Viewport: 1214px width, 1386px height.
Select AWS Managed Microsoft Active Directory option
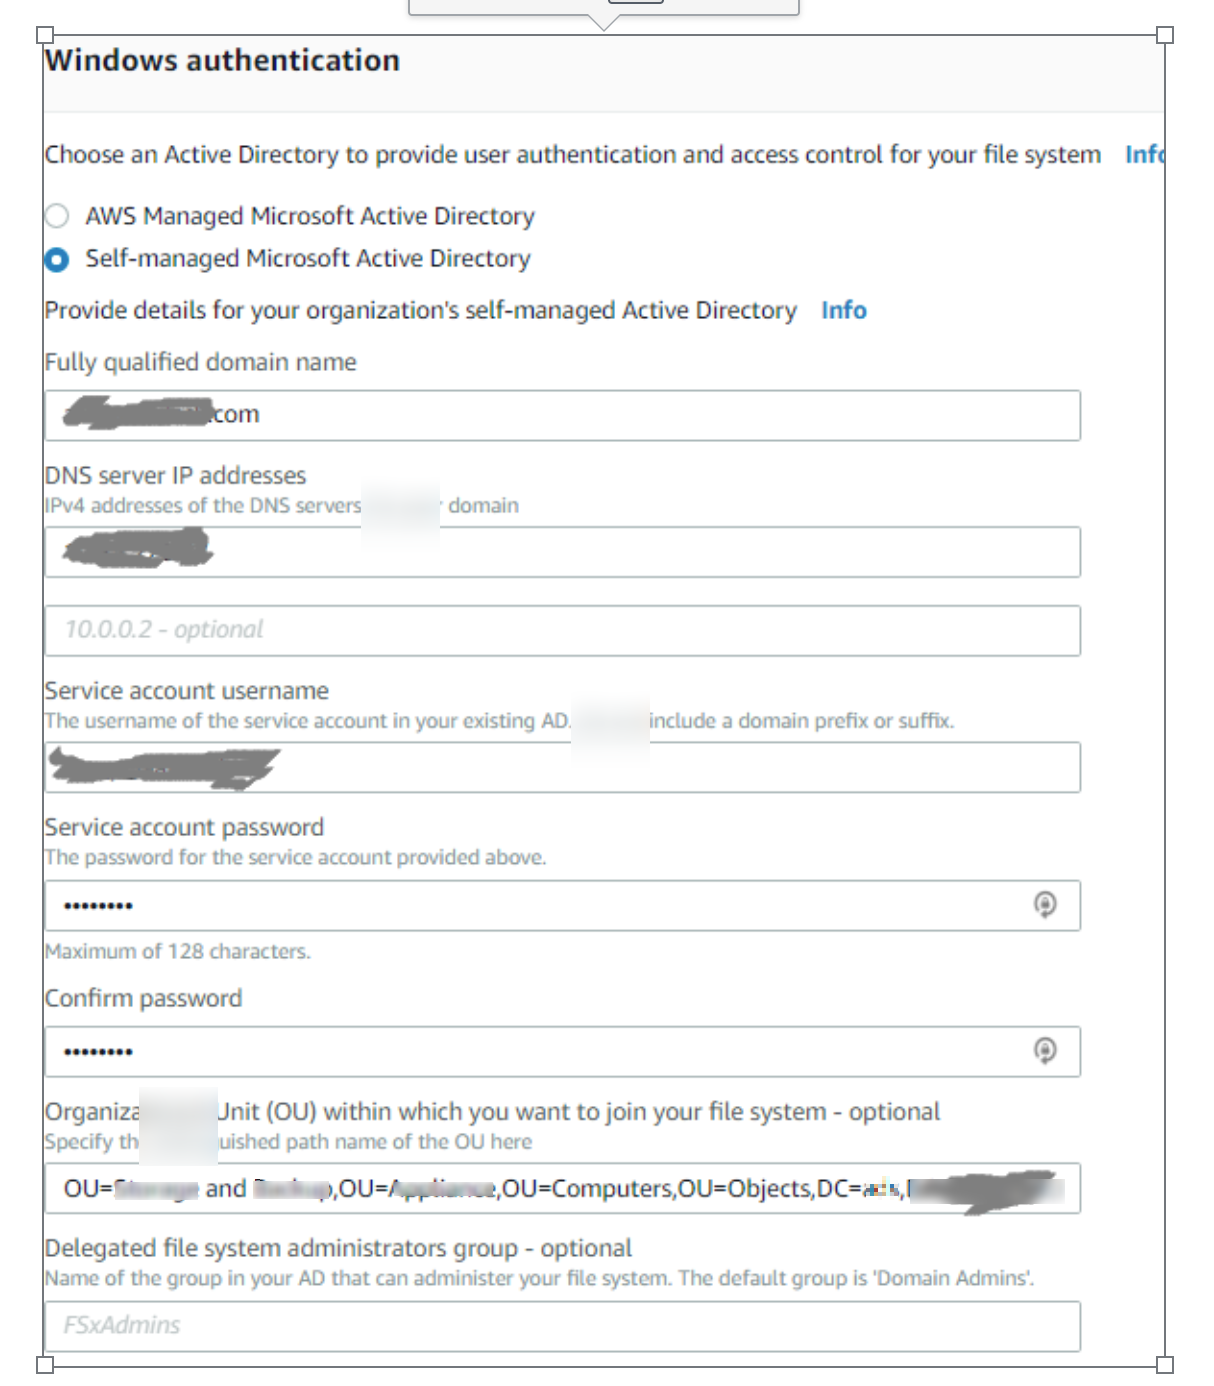(x=57, y=216)
